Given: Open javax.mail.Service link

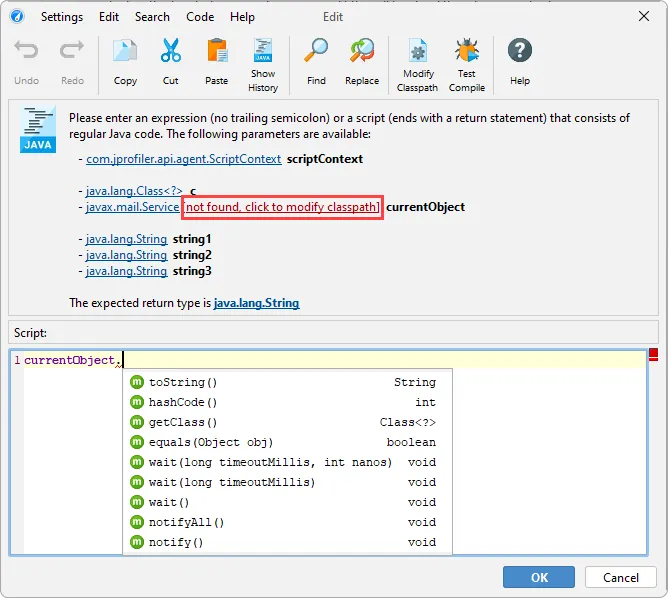Looking at the screenshot, I should pos(132,207).
